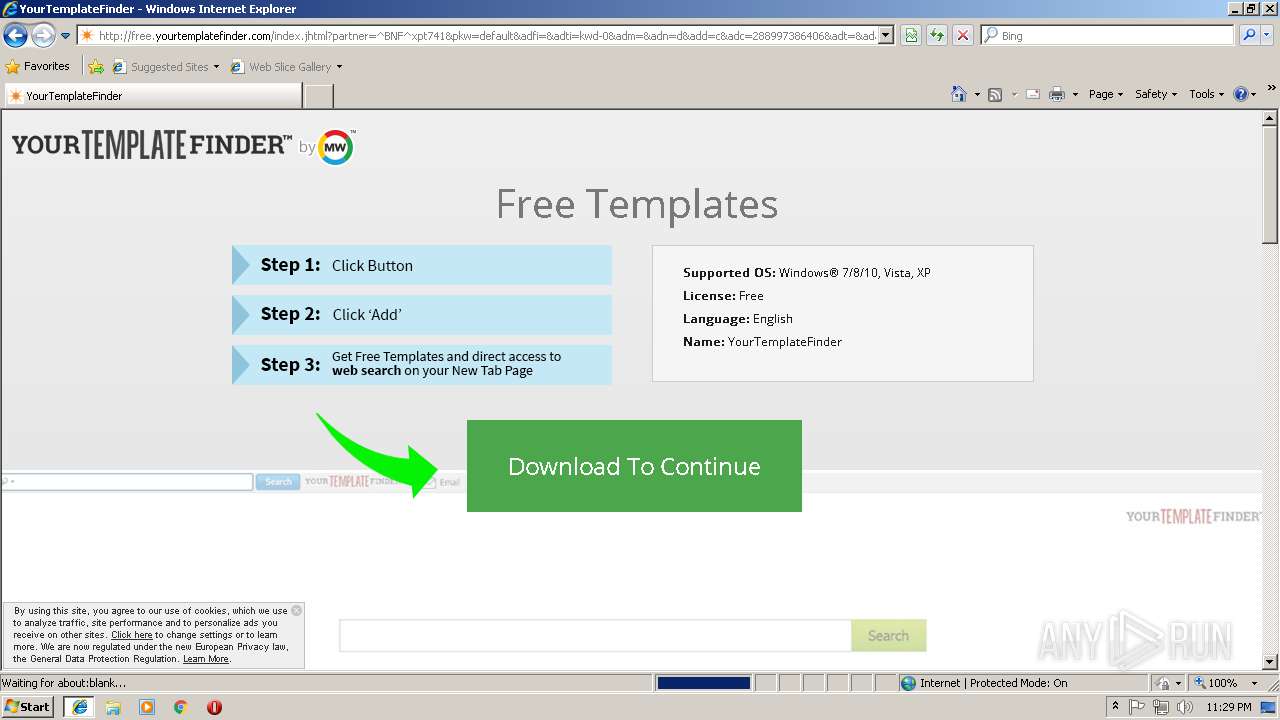Image resolution: width=1280 pixels, height=720 pixels.
Task: Open the Page menu
Action: 1106,94
